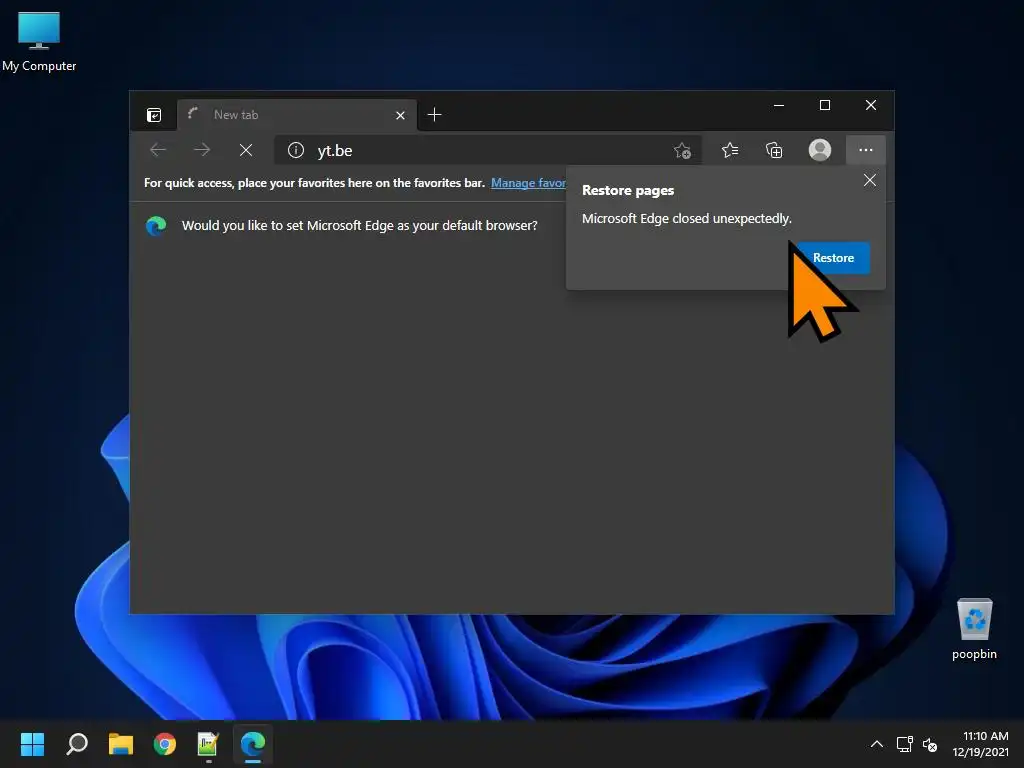Click the Restore button
1024x768 pixels.
(833, 258)
